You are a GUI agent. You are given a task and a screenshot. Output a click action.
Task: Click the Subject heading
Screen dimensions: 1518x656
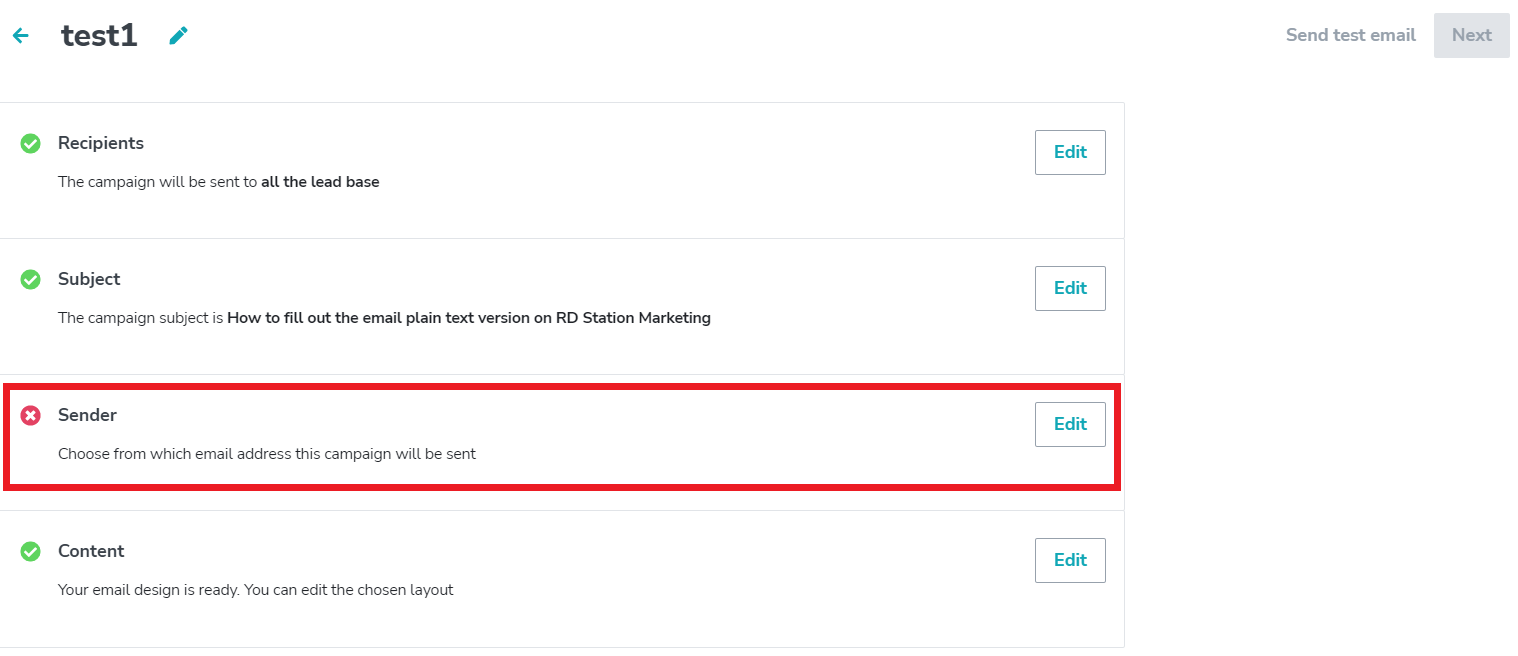click(89, 279)
